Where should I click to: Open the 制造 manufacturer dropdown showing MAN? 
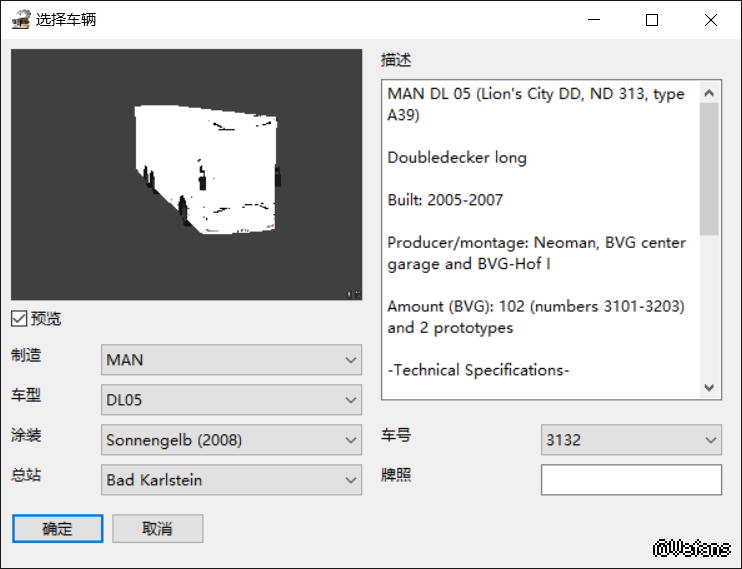pyautogui.click(x=231, y=360)
